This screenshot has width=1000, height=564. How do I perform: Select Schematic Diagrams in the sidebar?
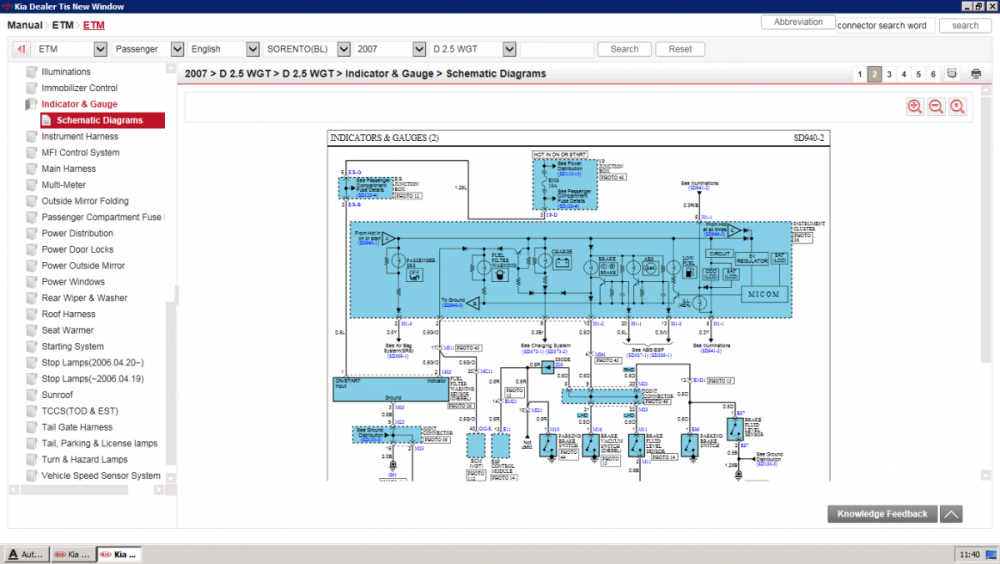[x=100, y=120]
